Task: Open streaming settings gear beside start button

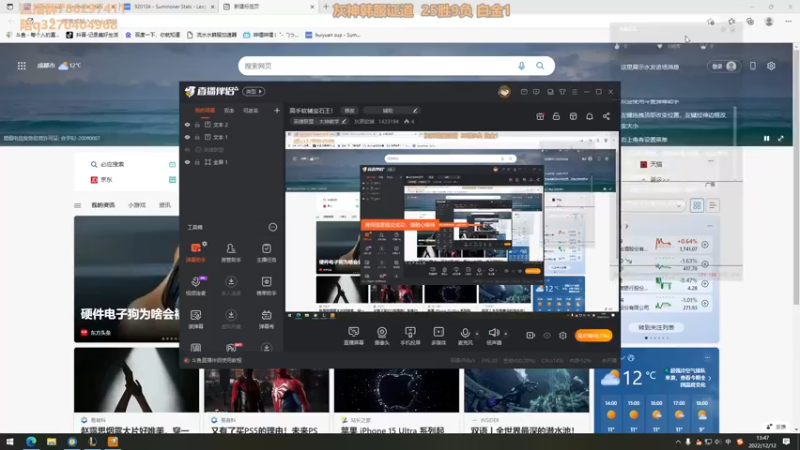Action: point(563,335)
